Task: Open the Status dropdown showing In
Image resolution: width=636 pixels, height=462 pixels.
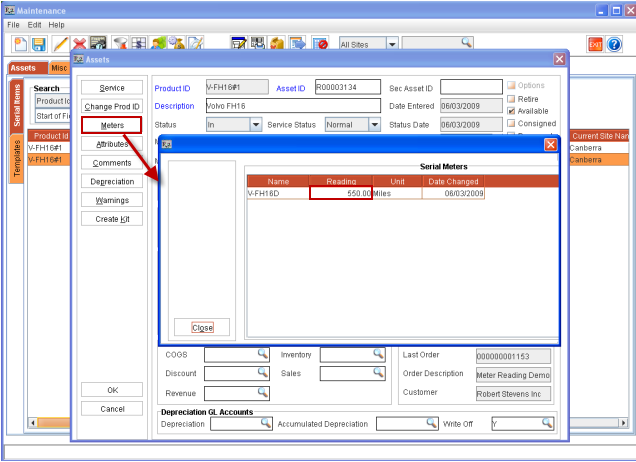Action: pyautogui.click(x=256, y=125)
